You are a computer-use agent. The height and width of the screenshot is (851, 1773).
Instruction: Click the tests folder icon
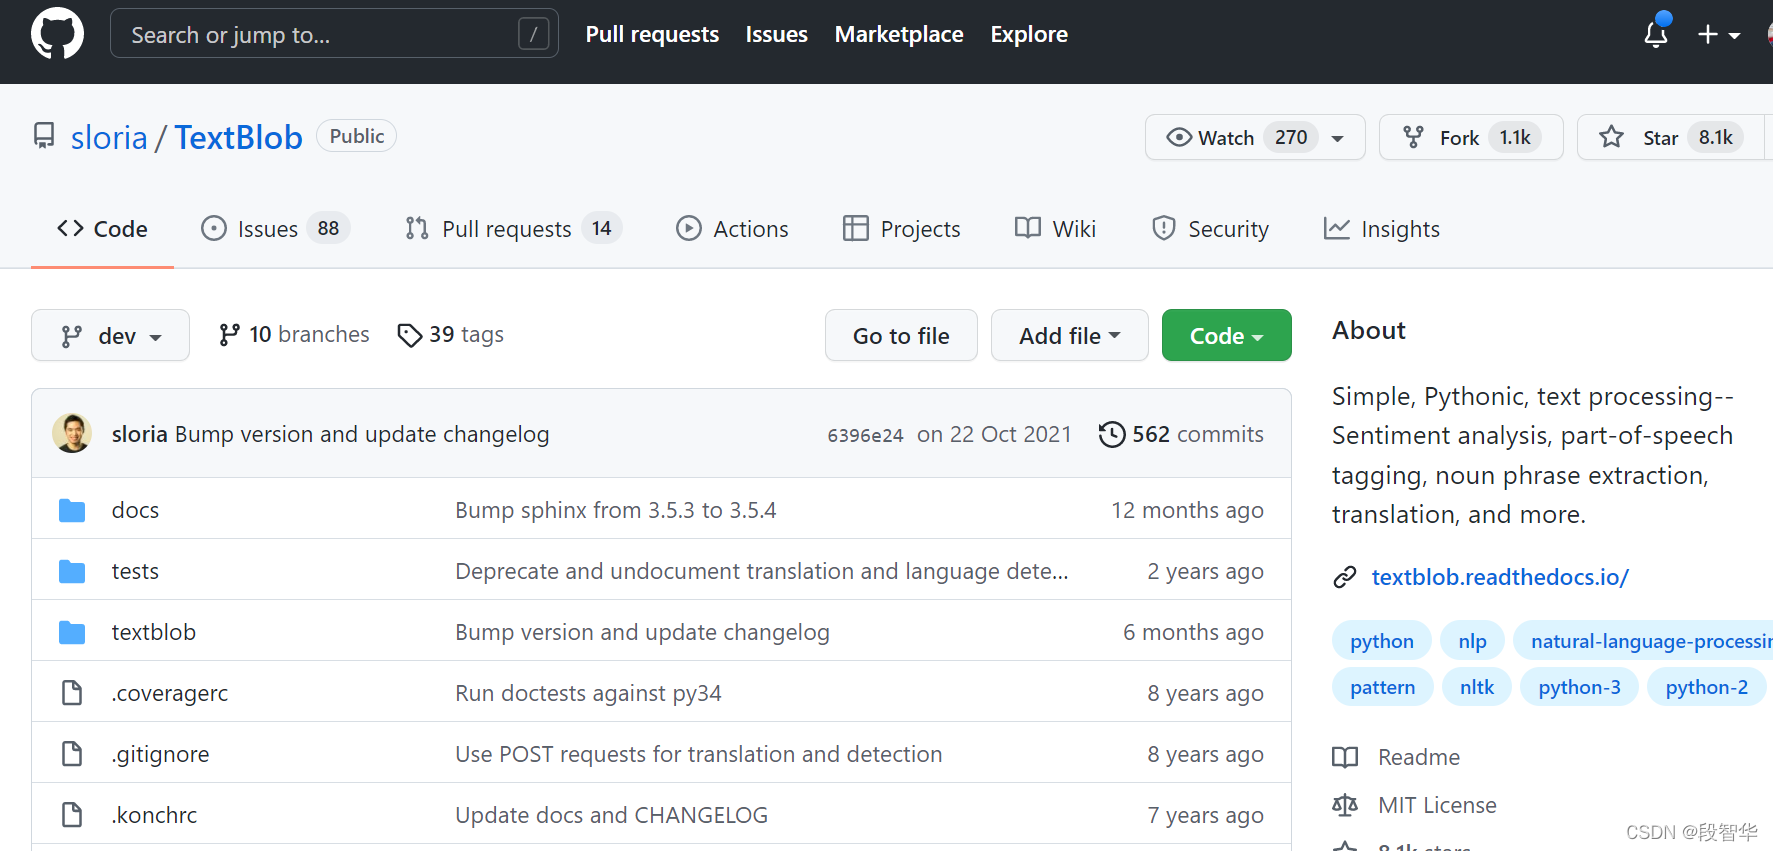(x=72, y=571)
